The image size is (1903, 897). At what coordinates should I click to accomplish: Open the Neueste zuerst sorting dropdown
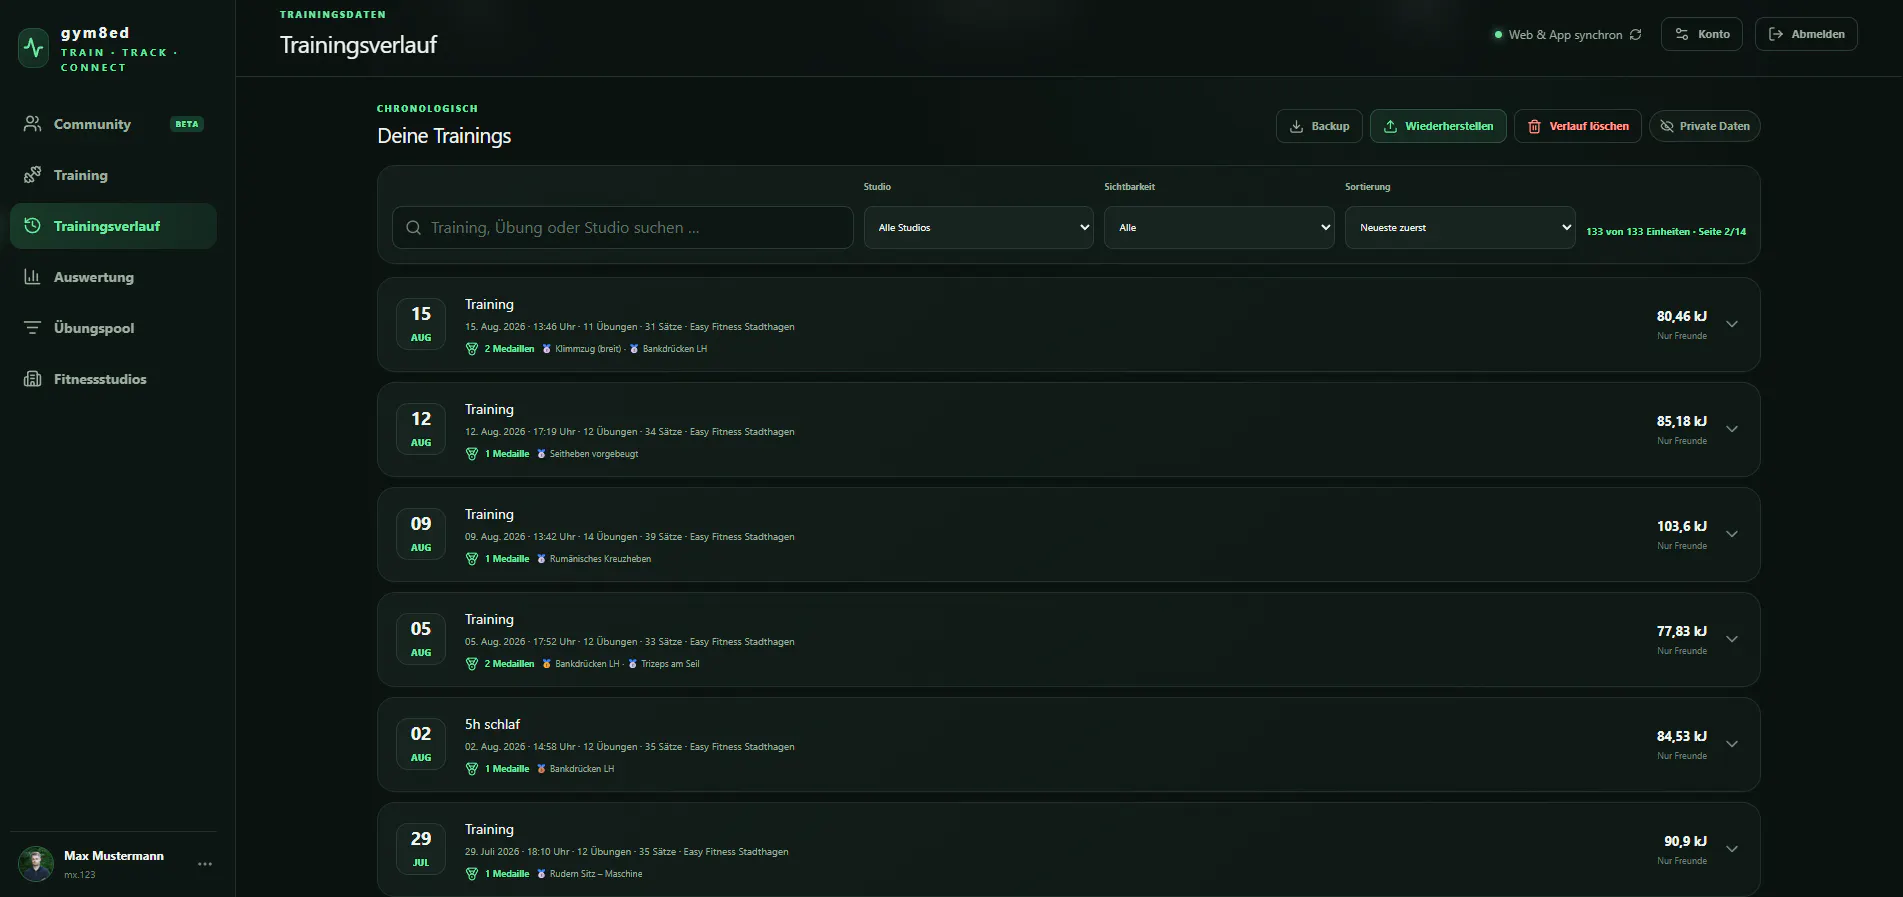[1460, 228]
